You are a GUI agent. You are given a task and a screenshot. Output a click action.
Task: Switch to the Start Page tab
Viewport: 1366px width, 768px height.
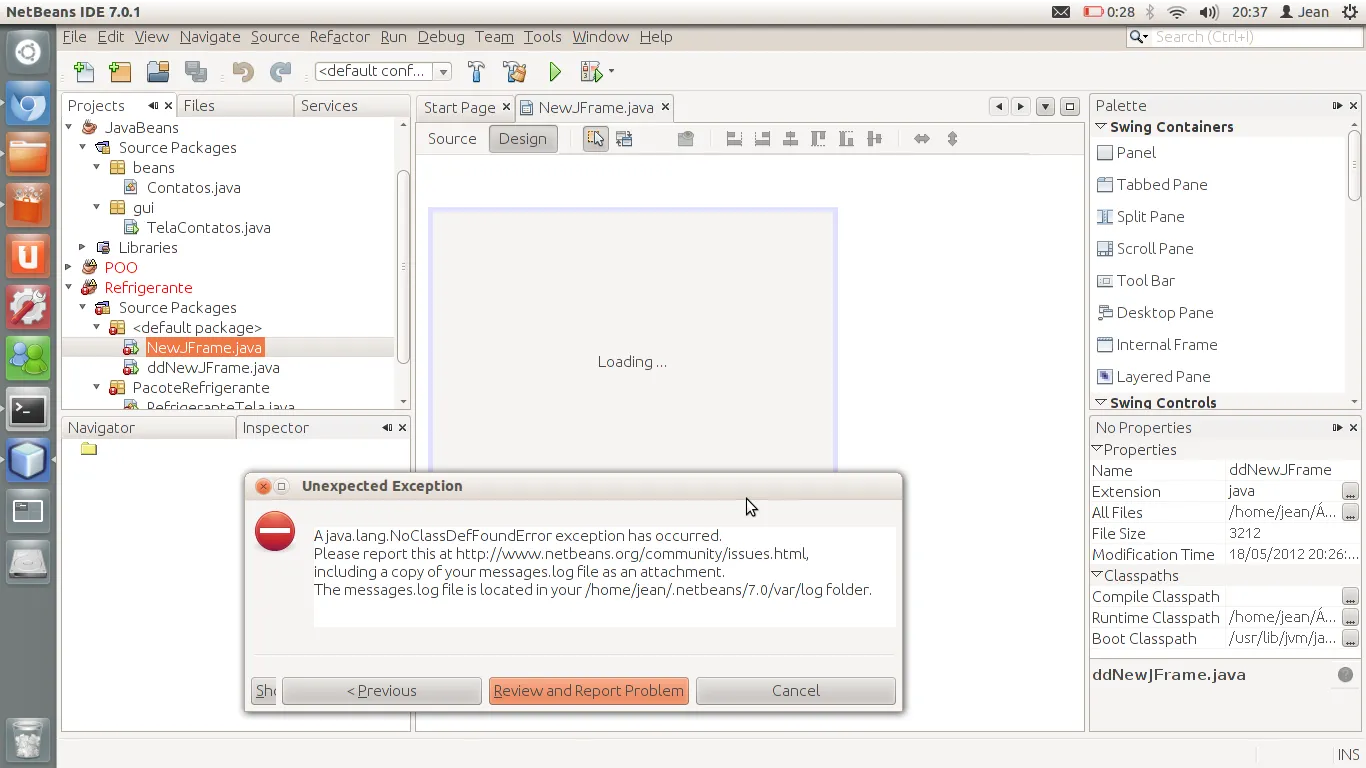click(459, 108)
